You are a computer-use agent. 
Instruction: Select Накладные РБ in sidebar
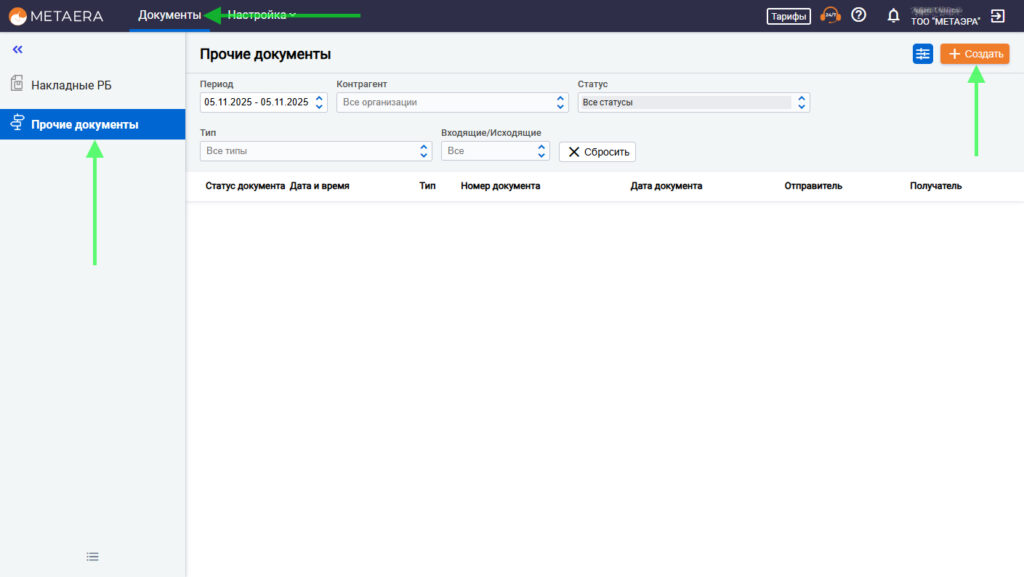tap(71, 85)
